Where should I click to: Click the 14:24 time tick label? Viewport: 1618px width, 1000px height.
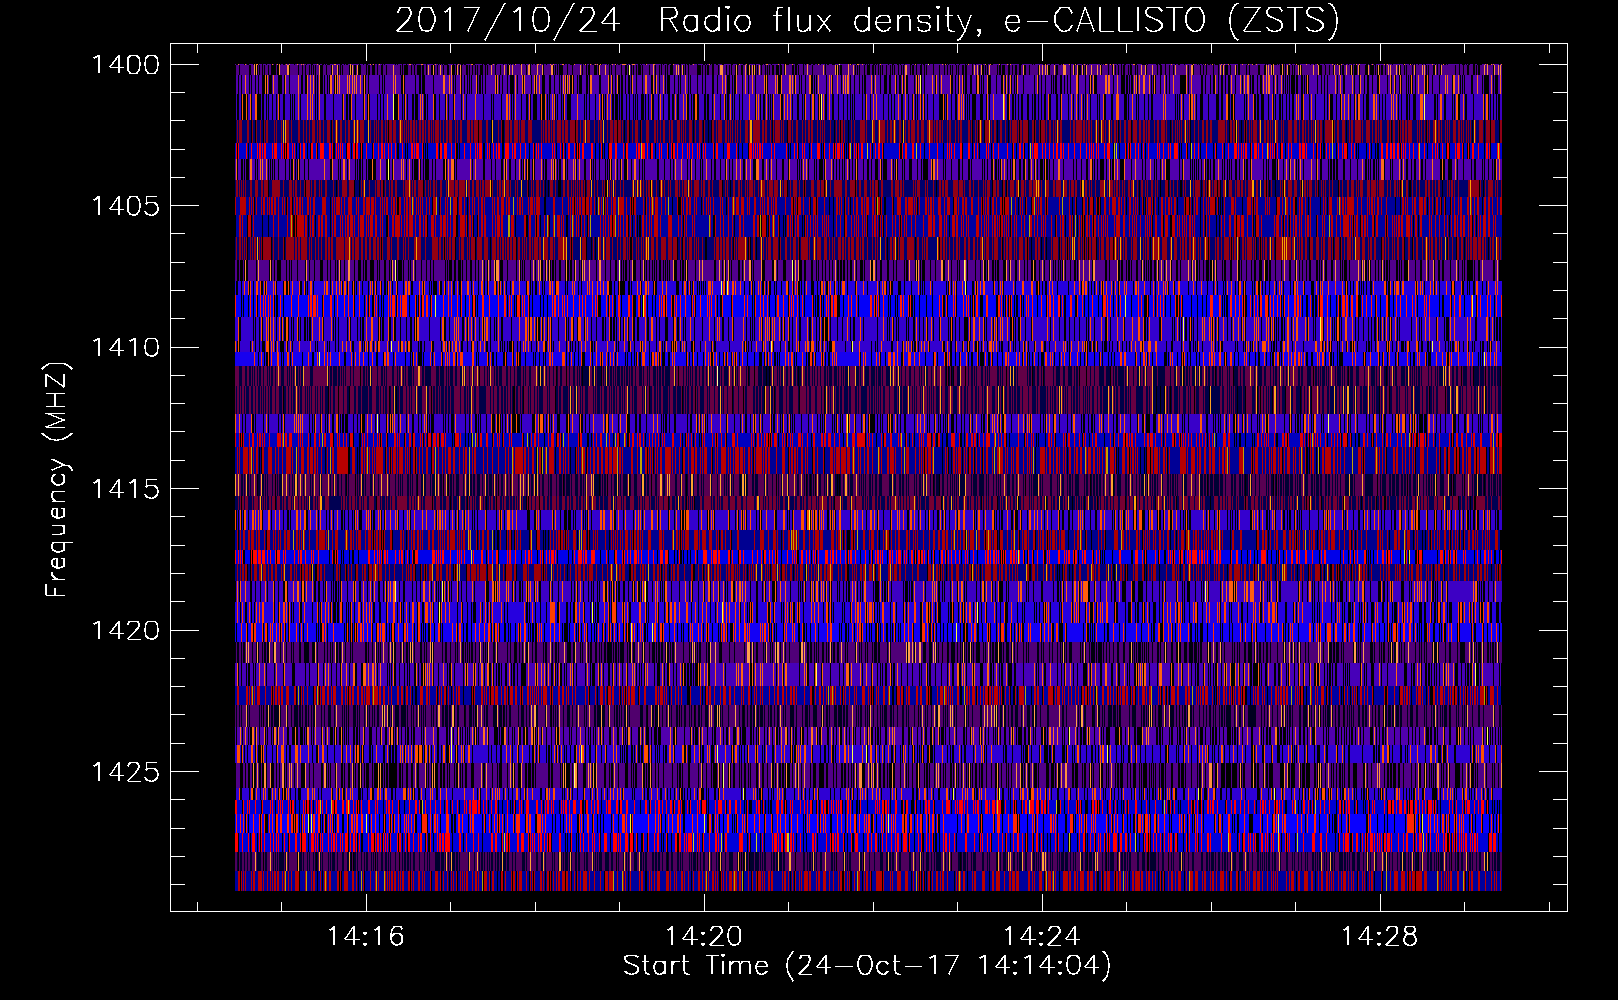pos(1042,936)
